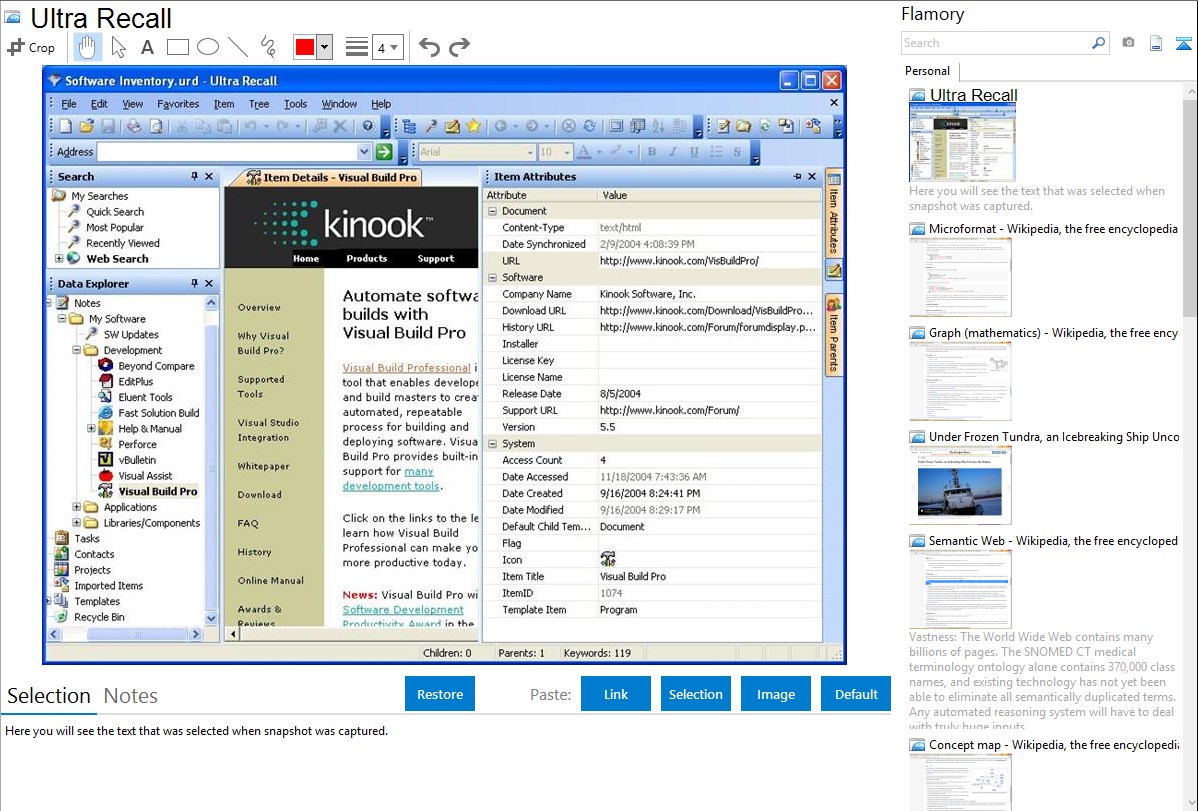This screenshot has width=1198, height=811.
Task: Open the Favorites menu in Ultra Recall
Action: (x=178, y=104)
